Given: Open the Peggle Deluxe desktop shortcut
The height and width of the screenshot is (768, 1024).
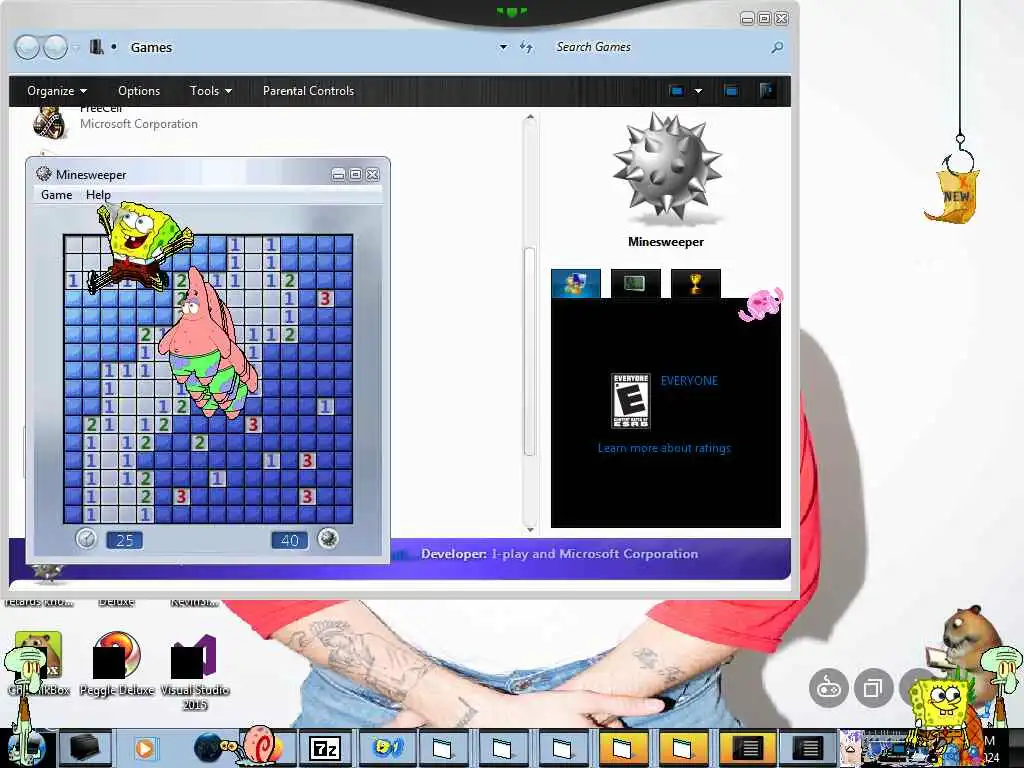Looking at the screenshot, I should tap(117, 664).
